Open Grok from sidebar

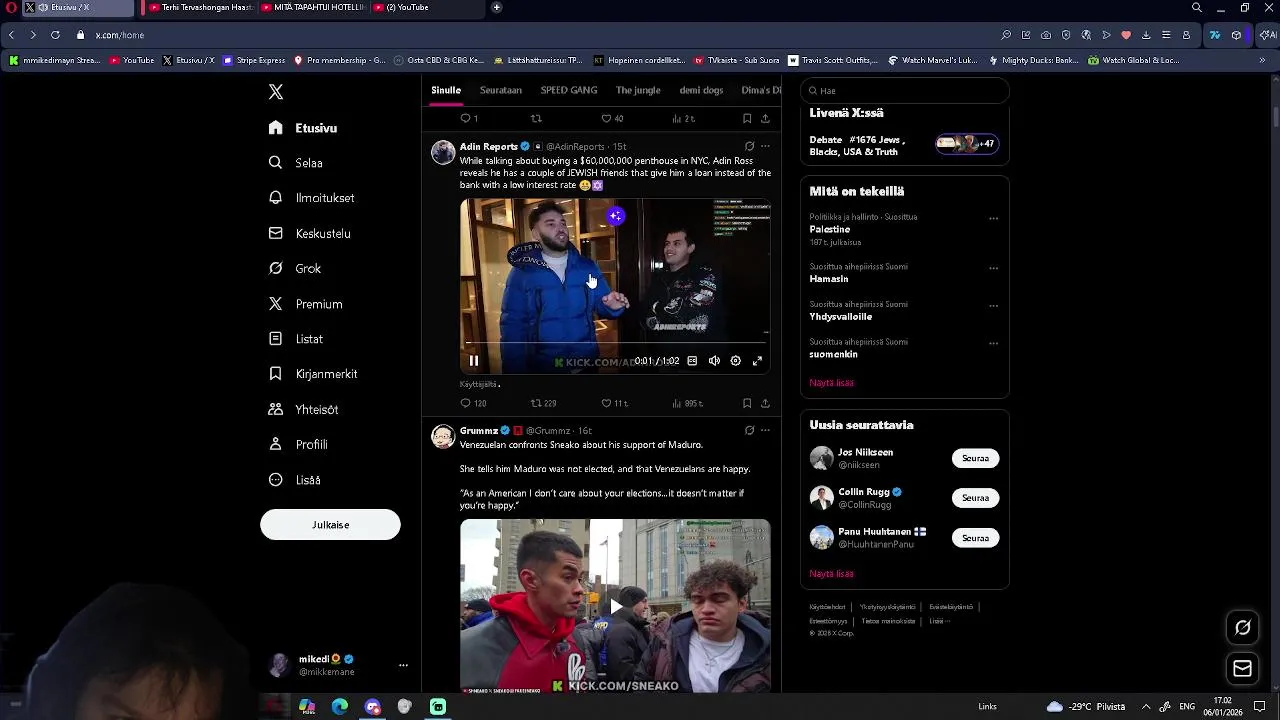pyautogui.click(x=295, y=268)
